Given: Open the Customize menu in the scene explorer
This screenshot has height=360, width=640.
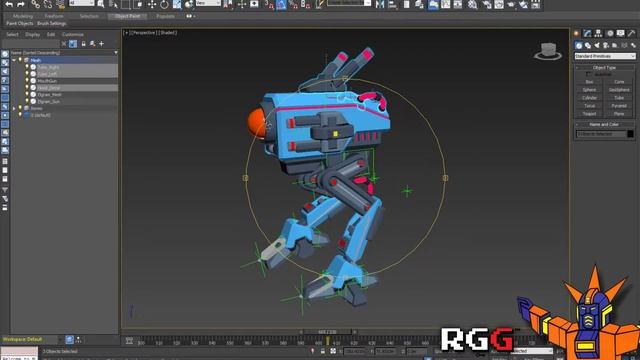Looking at the screenshot, I should [73, 35].
